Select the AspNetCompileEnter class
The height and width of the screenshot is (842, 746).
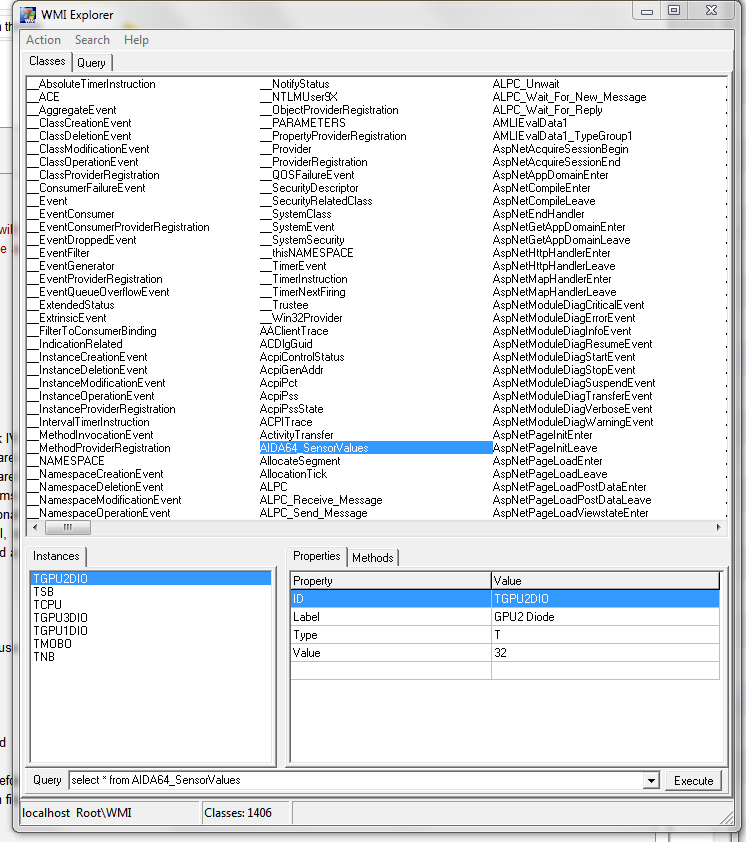point(541,188)
